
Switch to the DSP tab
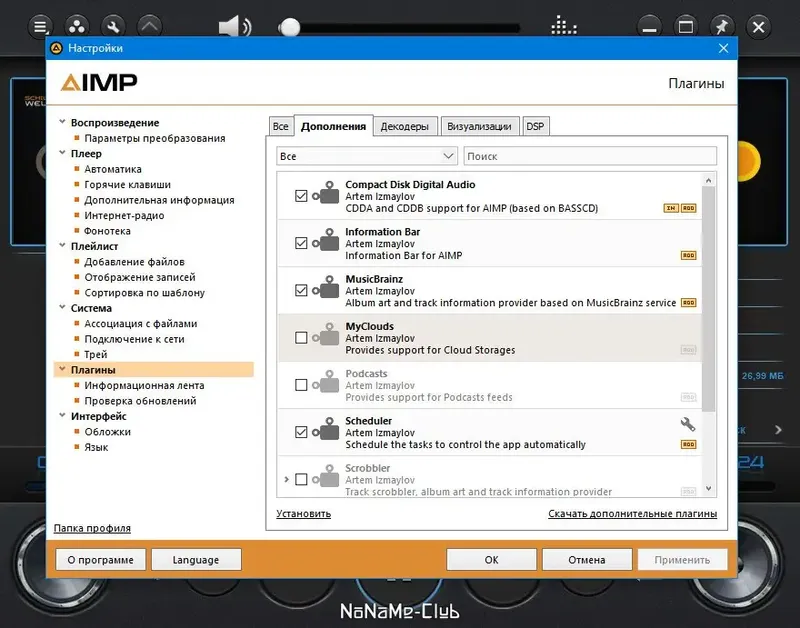[536, 127]
